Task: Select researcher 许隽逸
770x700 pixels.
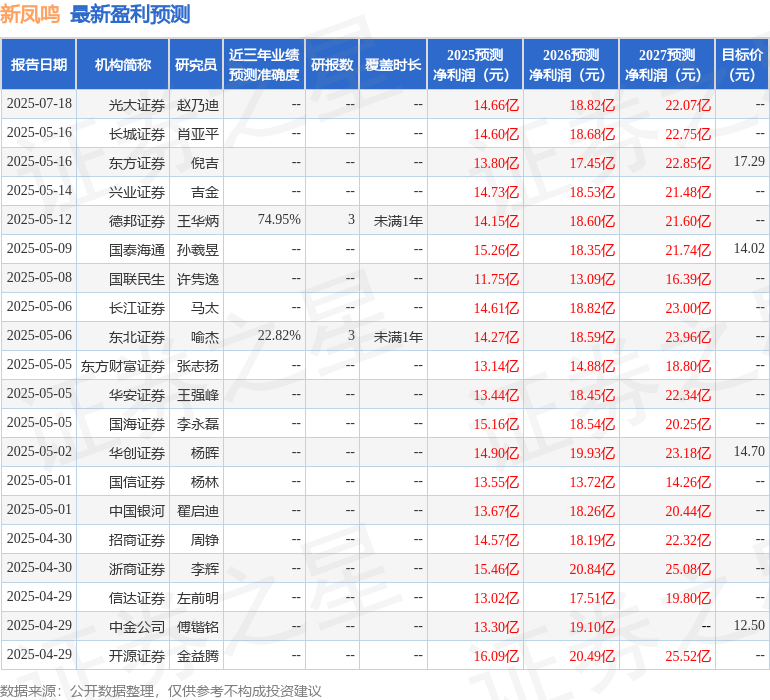Action: pyautogui.click(x=197, y=279)
